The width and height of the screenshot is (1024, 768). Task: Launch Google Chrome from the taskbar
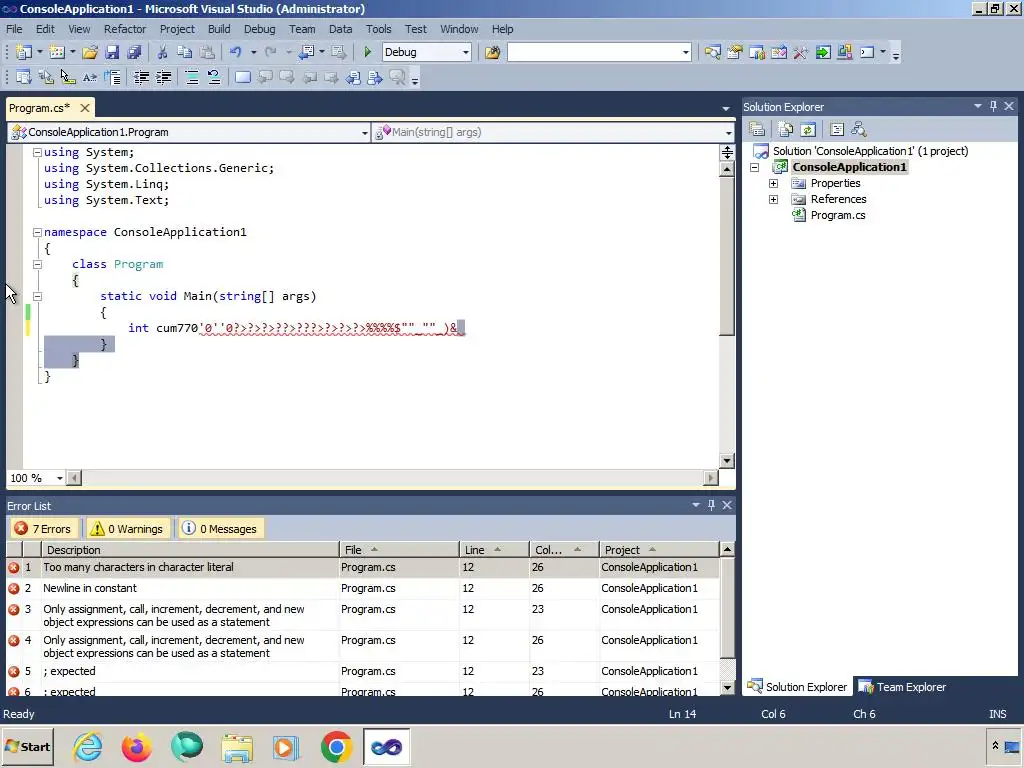(336, 746)
